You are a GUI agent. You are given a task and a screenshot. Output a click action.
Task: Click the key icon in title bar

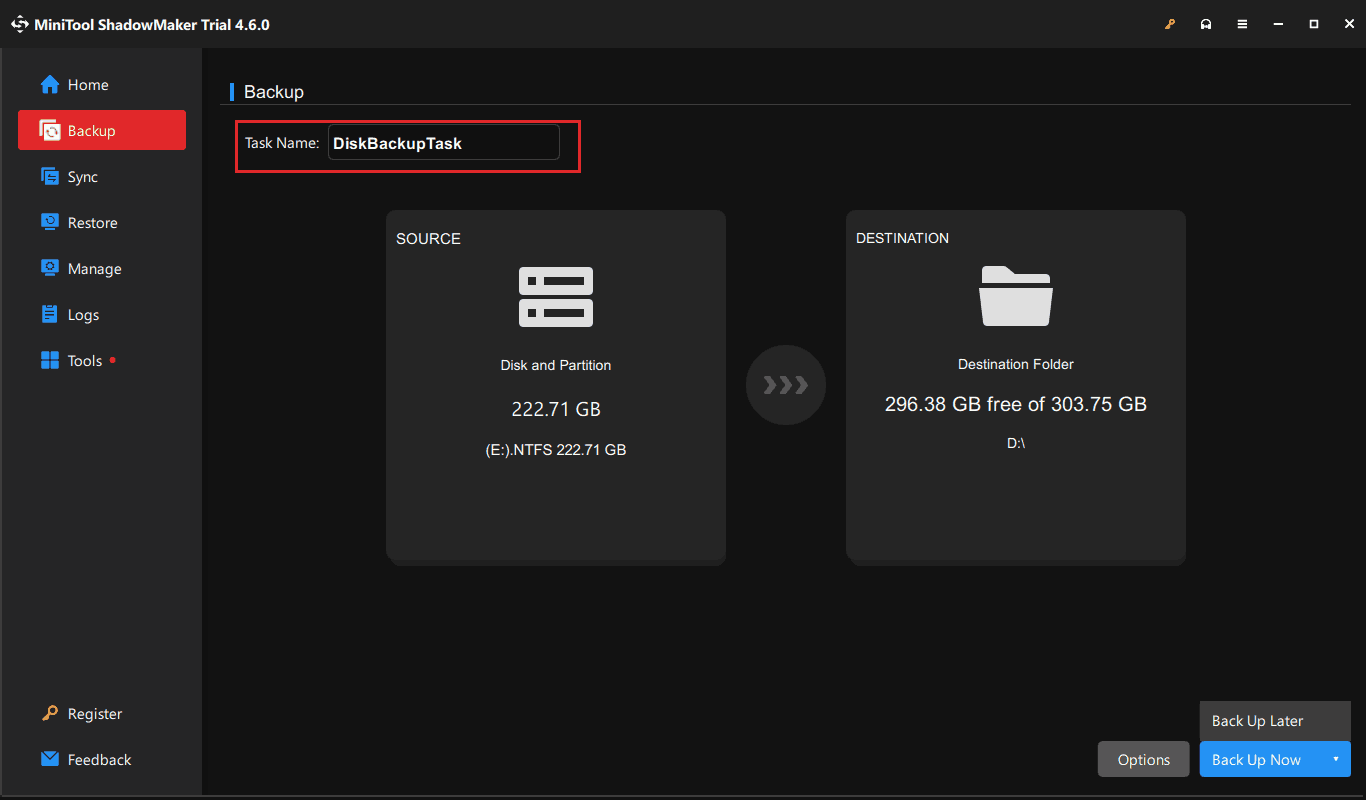[1170, 24]
